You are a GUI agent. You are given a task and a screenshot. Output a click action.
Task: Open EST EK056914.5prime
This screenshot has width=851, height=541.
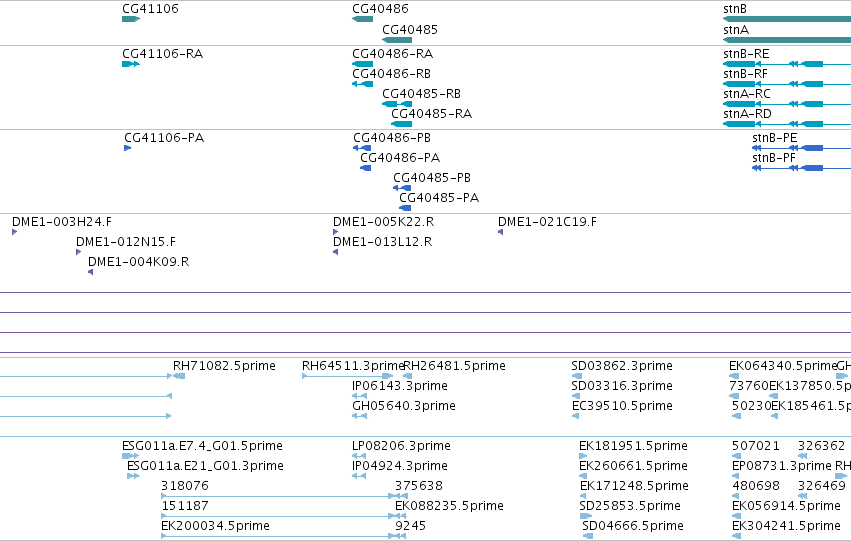pyautogui.click(x=786, y=506)
